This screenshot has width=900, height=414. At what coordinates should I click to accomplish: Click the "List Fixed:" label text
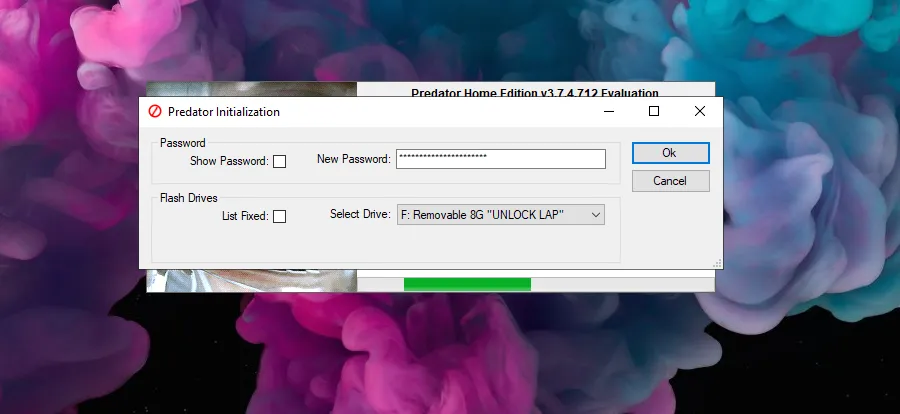[x=245, y=216]
